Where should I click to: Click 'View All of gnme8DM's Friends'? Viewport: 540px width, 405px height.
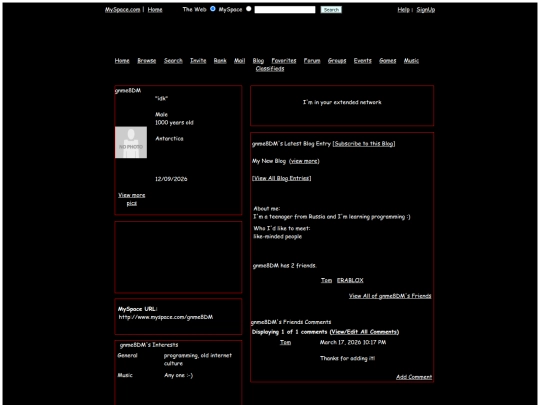coord(390,296)
